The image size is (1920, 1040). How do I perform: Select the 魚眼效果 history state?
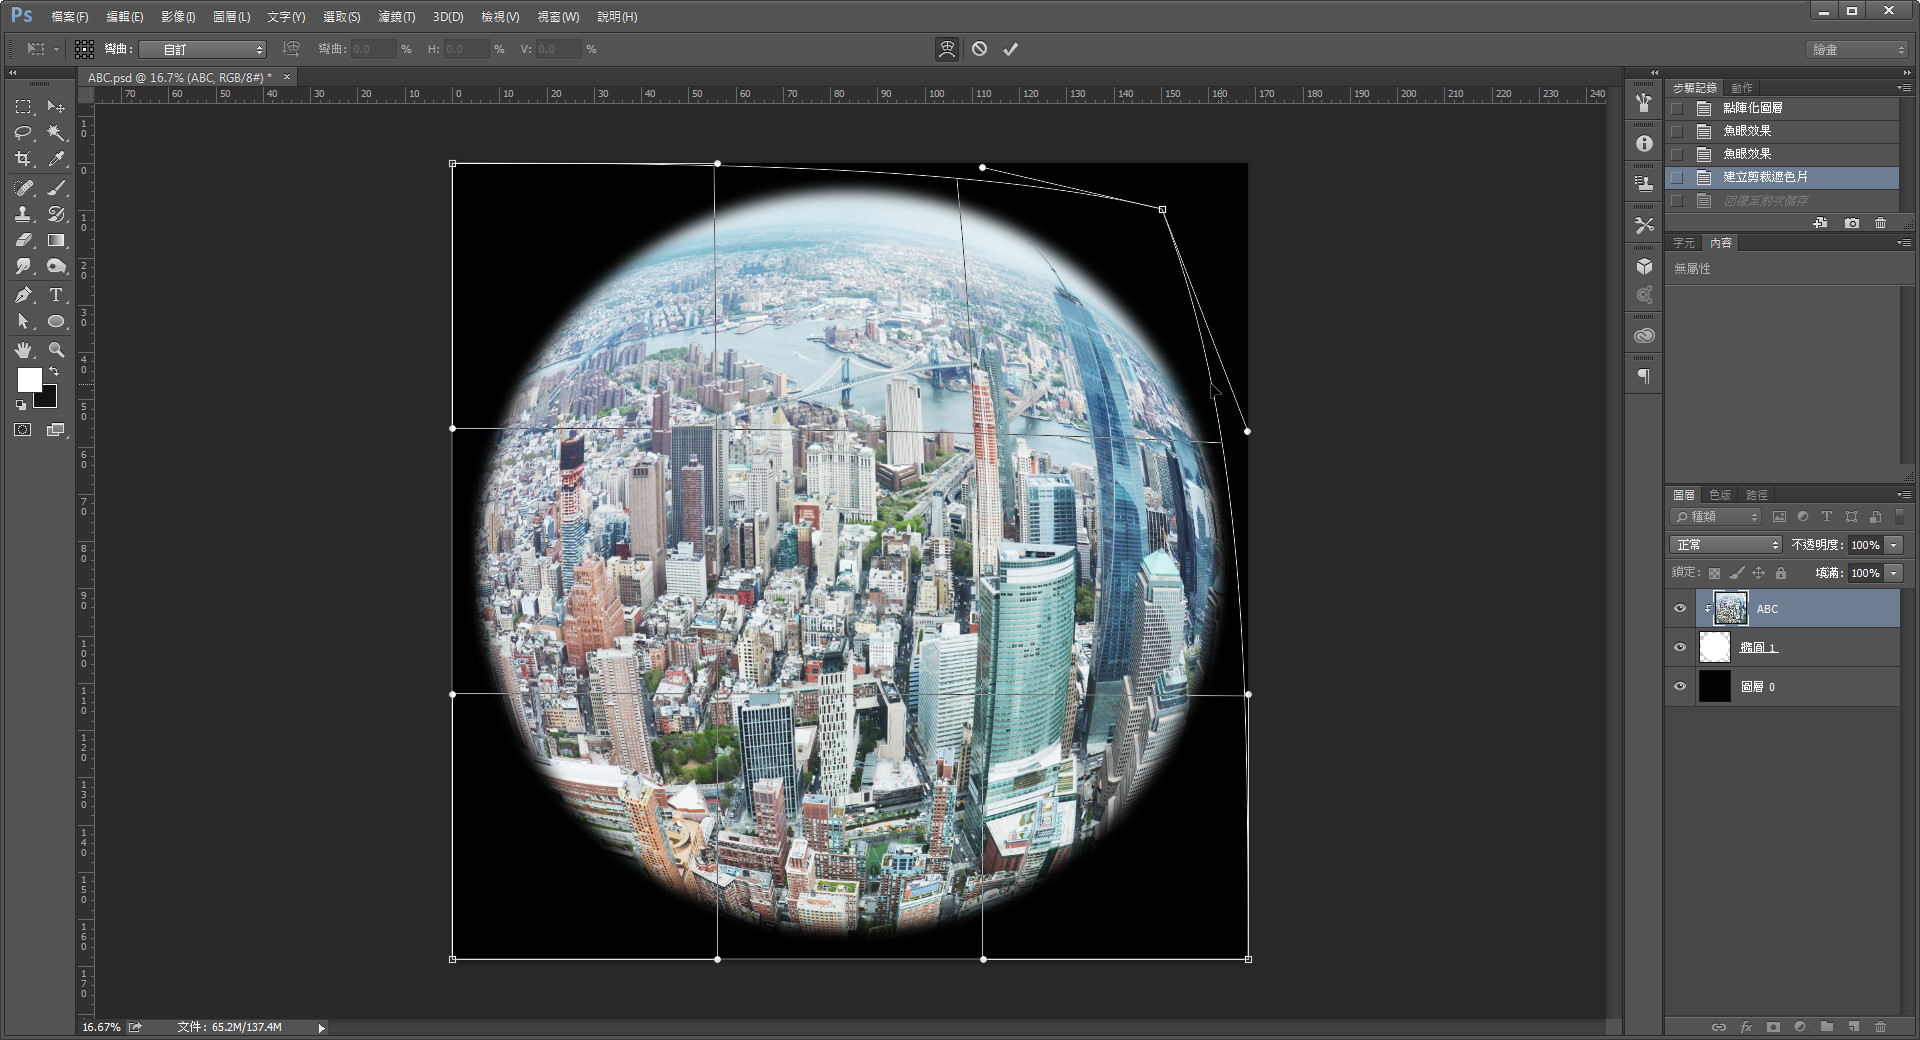point(1747,131)
